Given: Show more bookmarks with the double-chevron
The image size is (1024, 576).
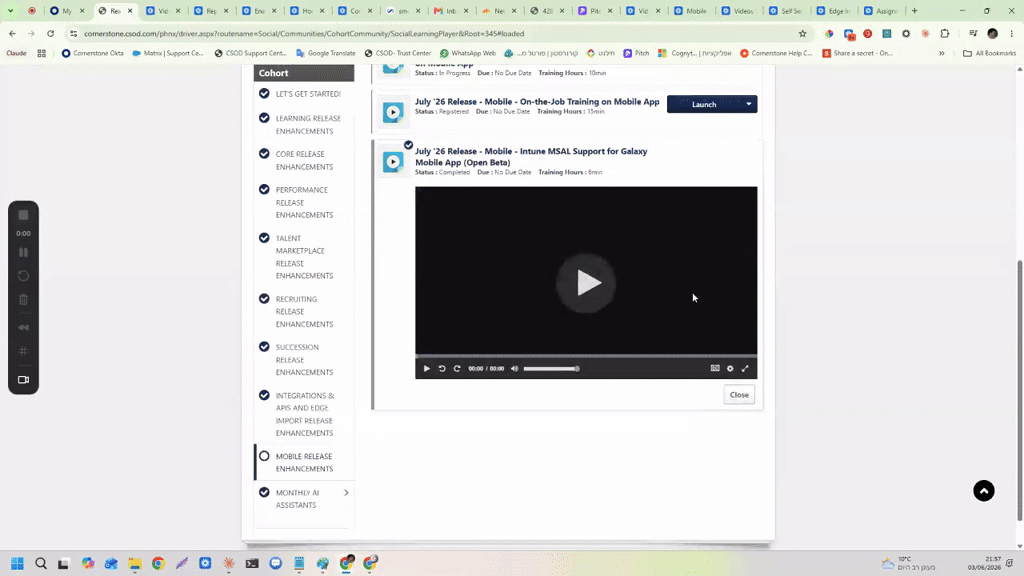Looking at the screenshot, I should [x=942, y=53].
